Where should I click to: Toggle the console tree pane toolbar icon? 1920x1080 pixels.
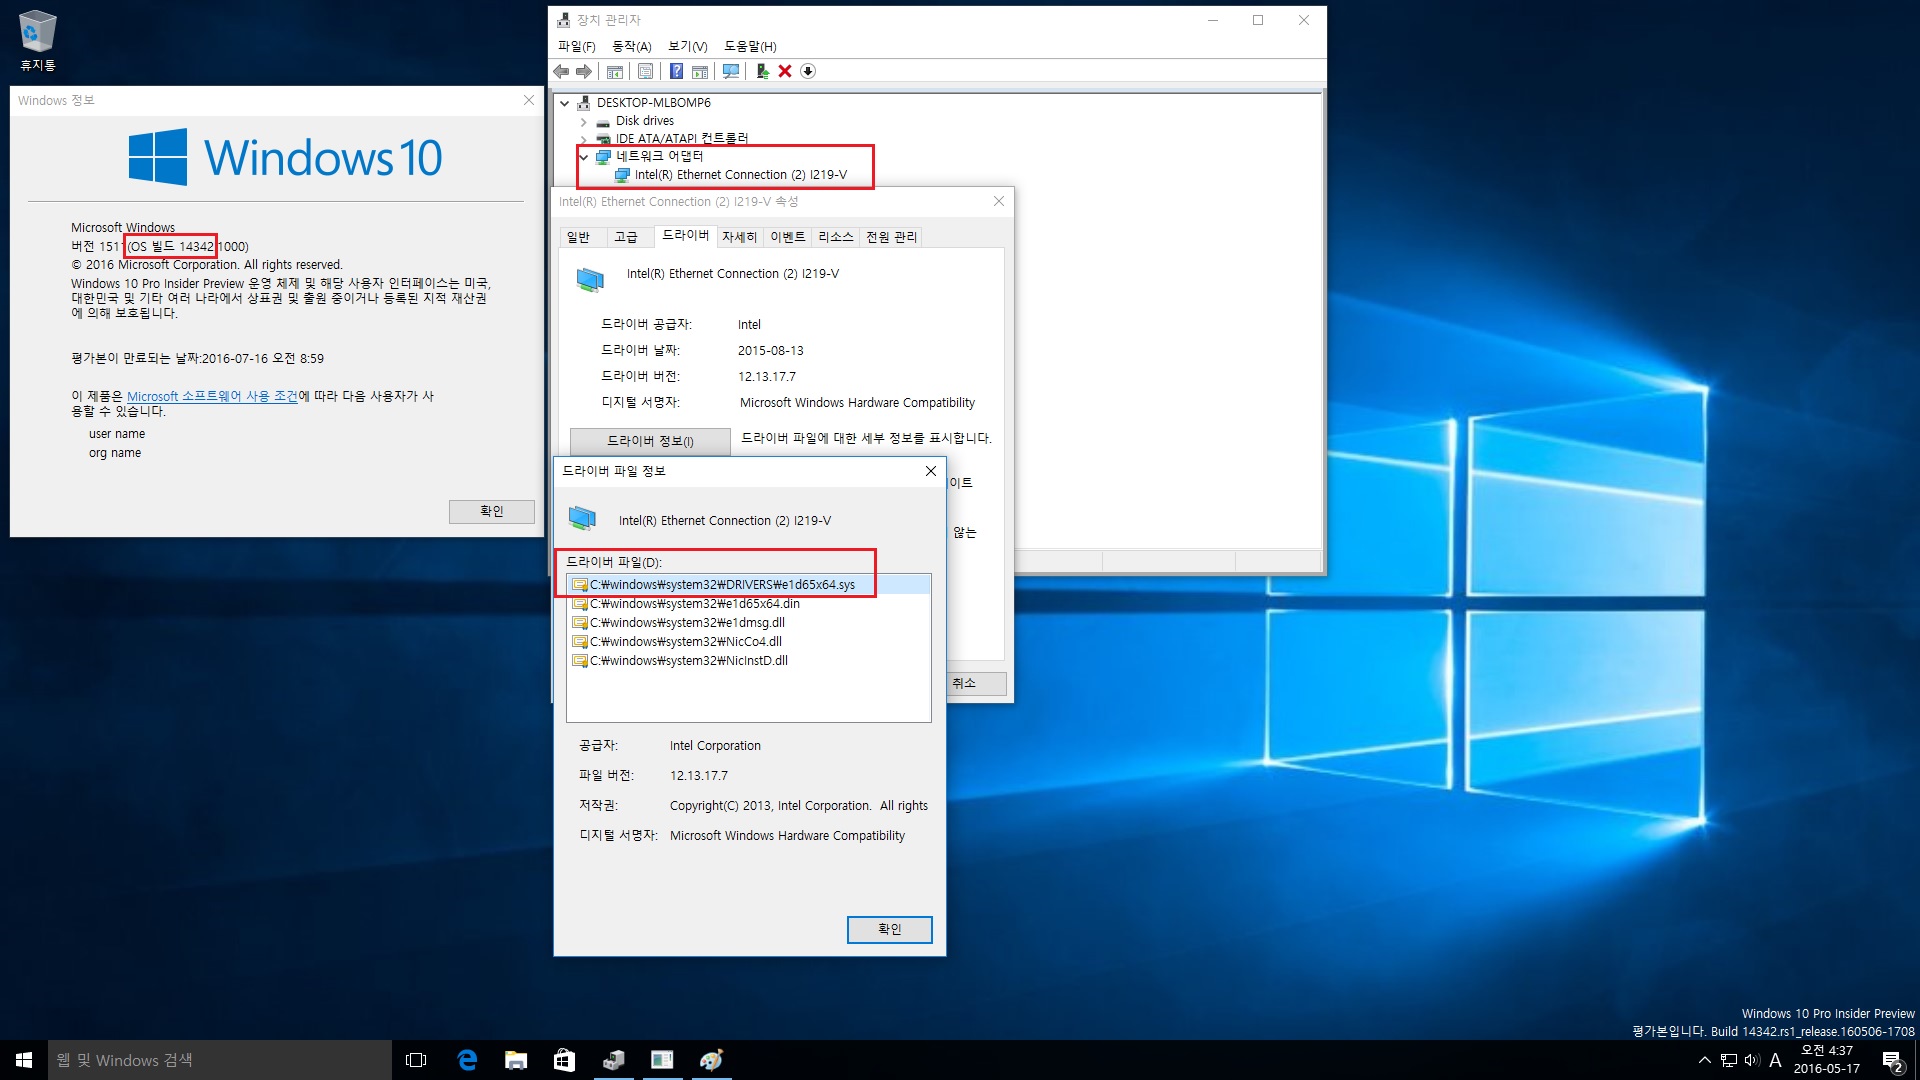click(x=615, y=71)
